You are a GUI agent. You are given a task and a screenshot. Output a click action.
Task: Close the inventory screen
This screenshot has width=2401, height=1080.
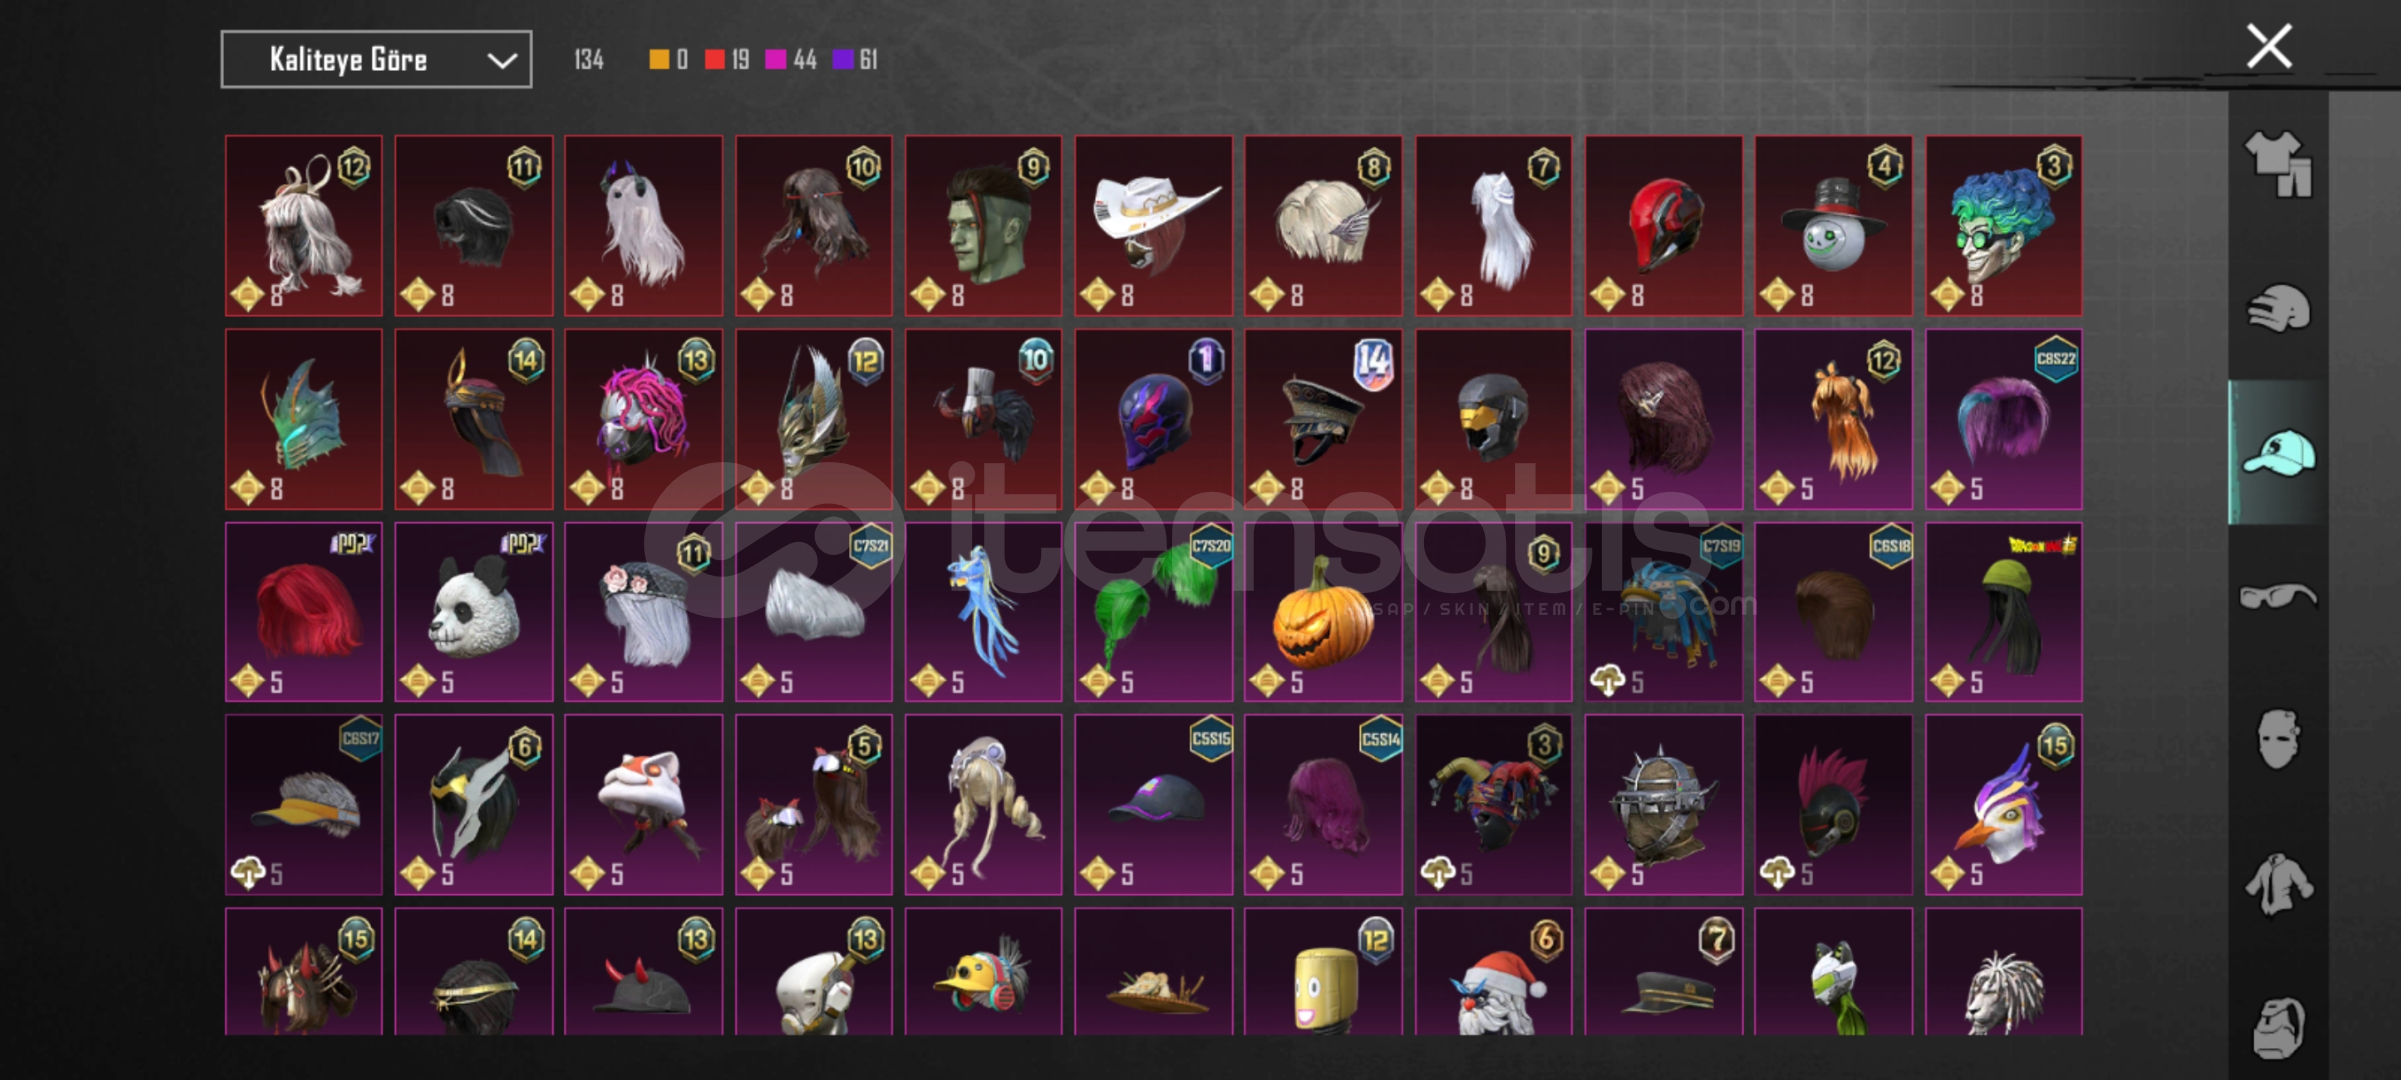[x=2269, y=46]
